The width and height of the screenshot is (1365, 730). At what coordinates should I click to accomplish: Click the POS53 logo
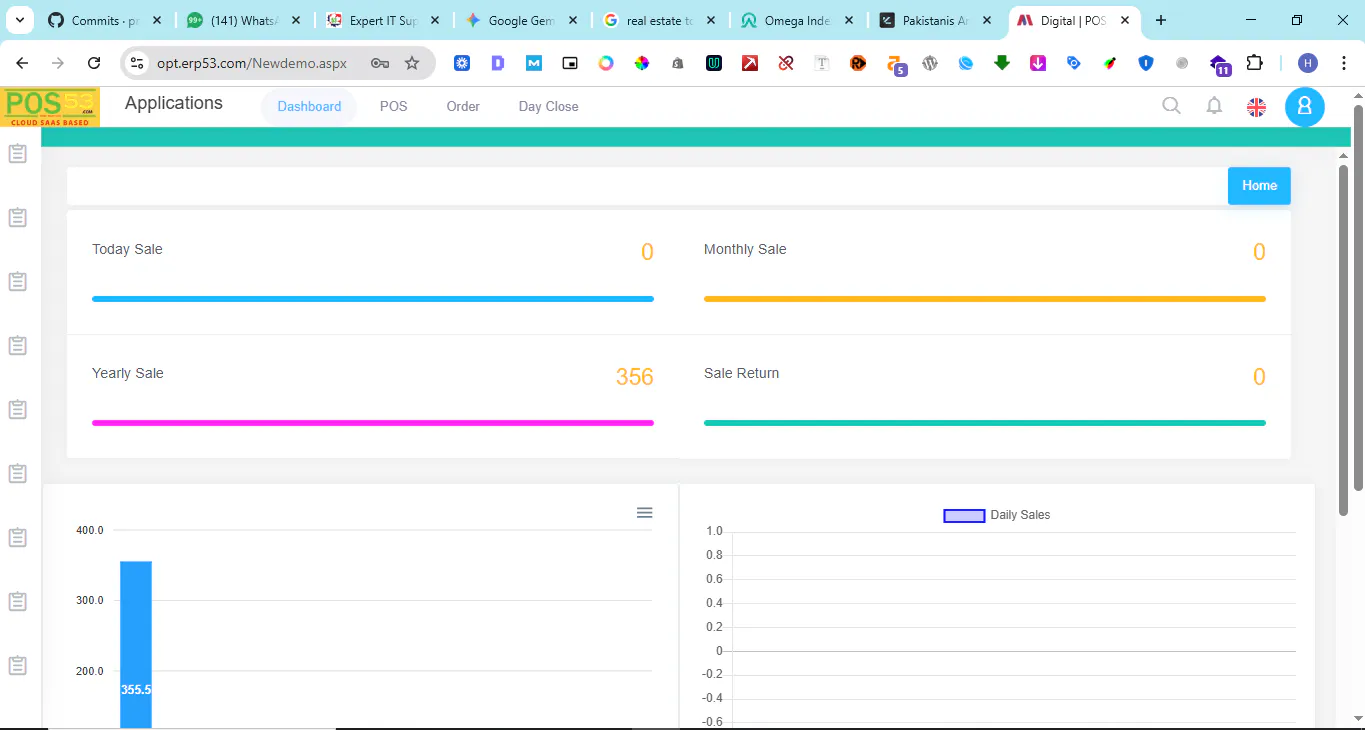(x=50, y=107)
